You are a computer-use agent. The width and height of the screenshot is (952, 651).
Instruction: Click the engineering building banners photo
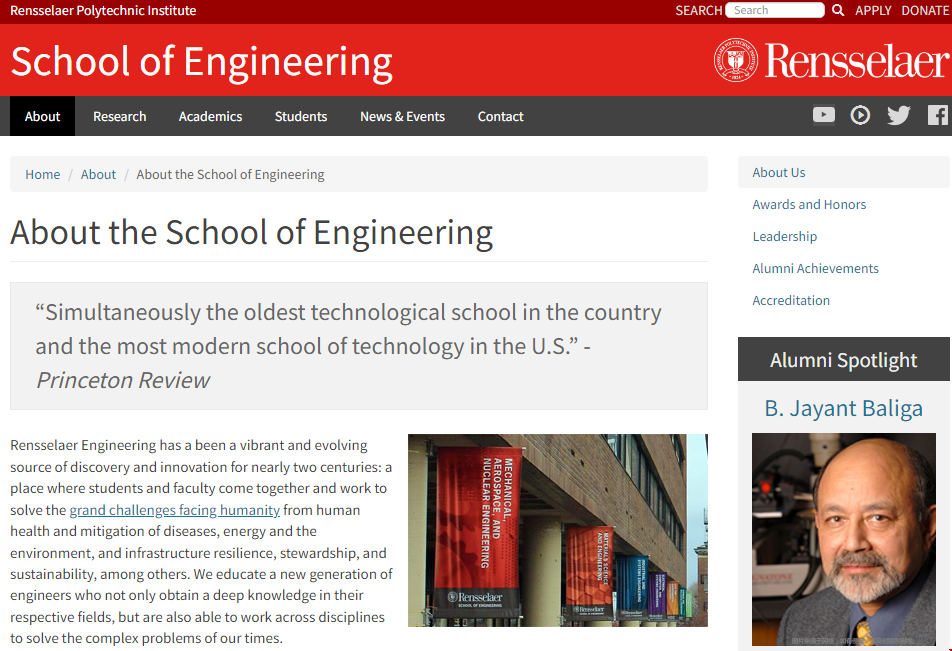pos(558,530)
